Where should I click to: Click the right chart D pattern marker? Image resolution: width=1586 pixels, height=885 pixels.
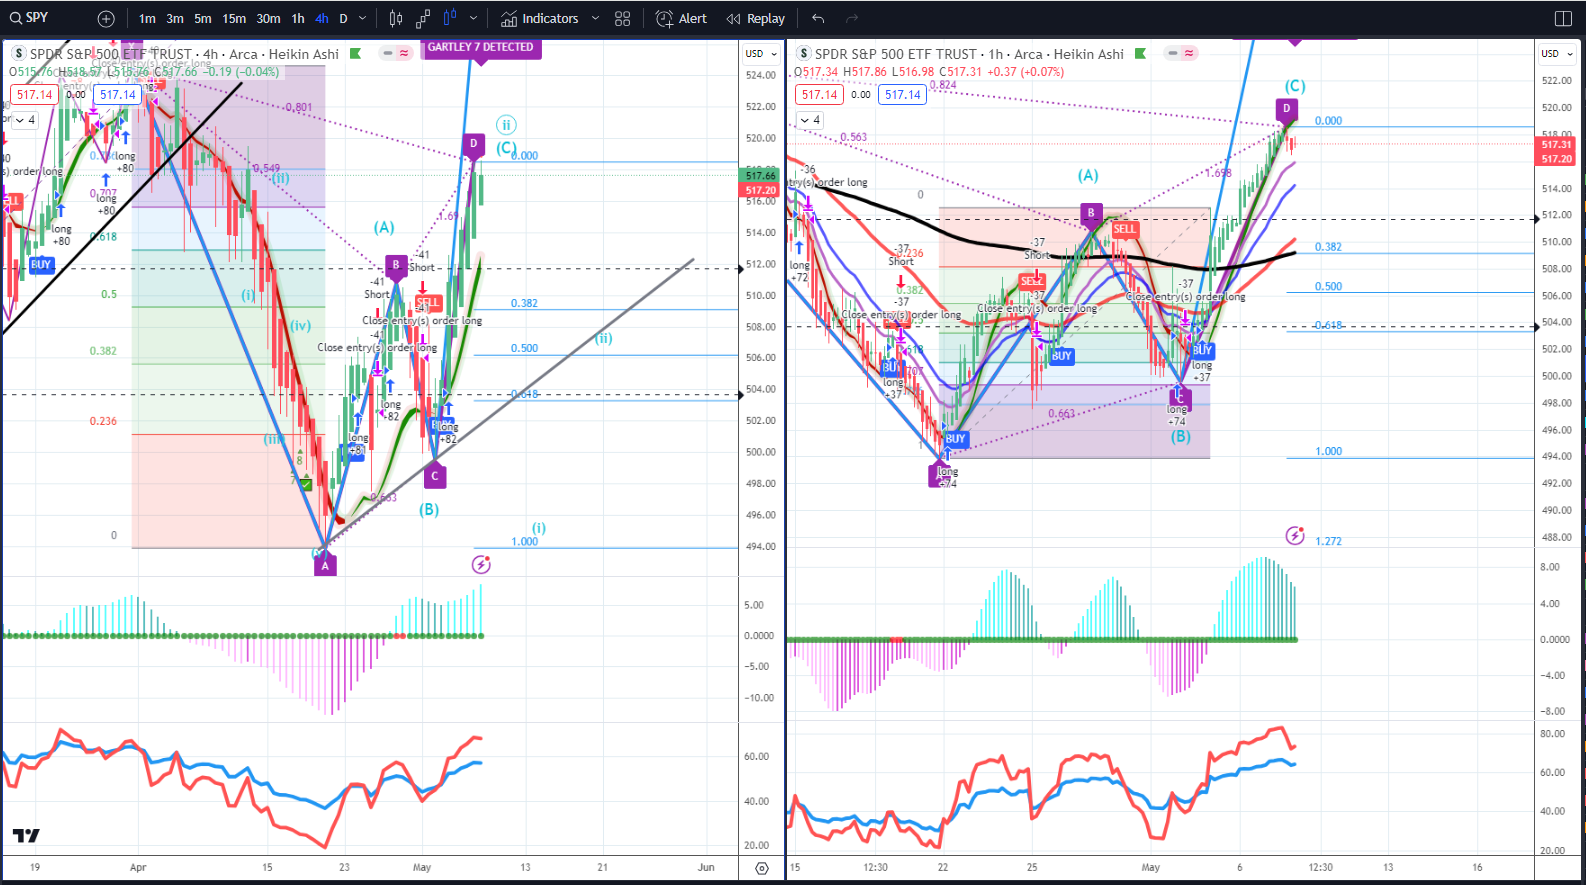tap(1287, 109)
